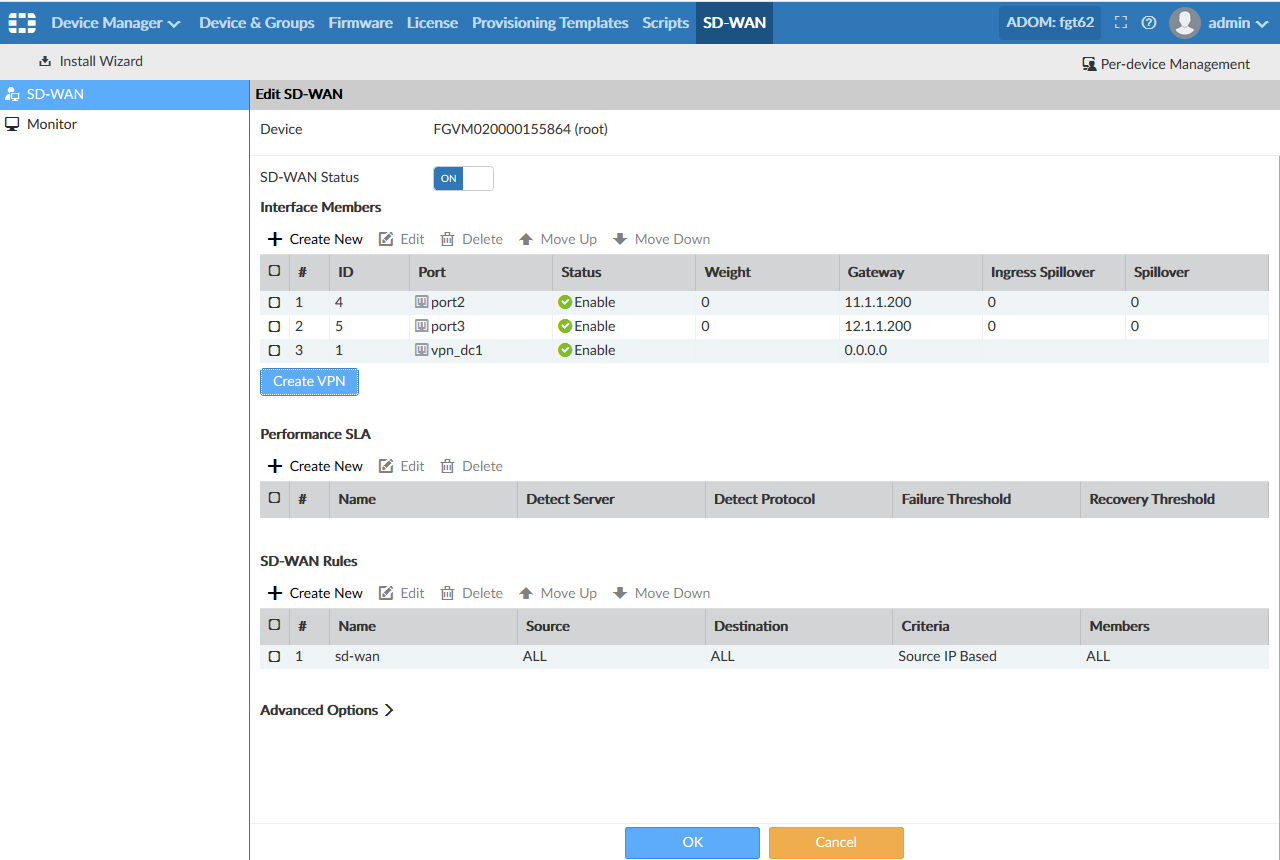Click Delete trash icon in Performance SLA
The height and width of the screenshot is (860, 1280).
447,466
